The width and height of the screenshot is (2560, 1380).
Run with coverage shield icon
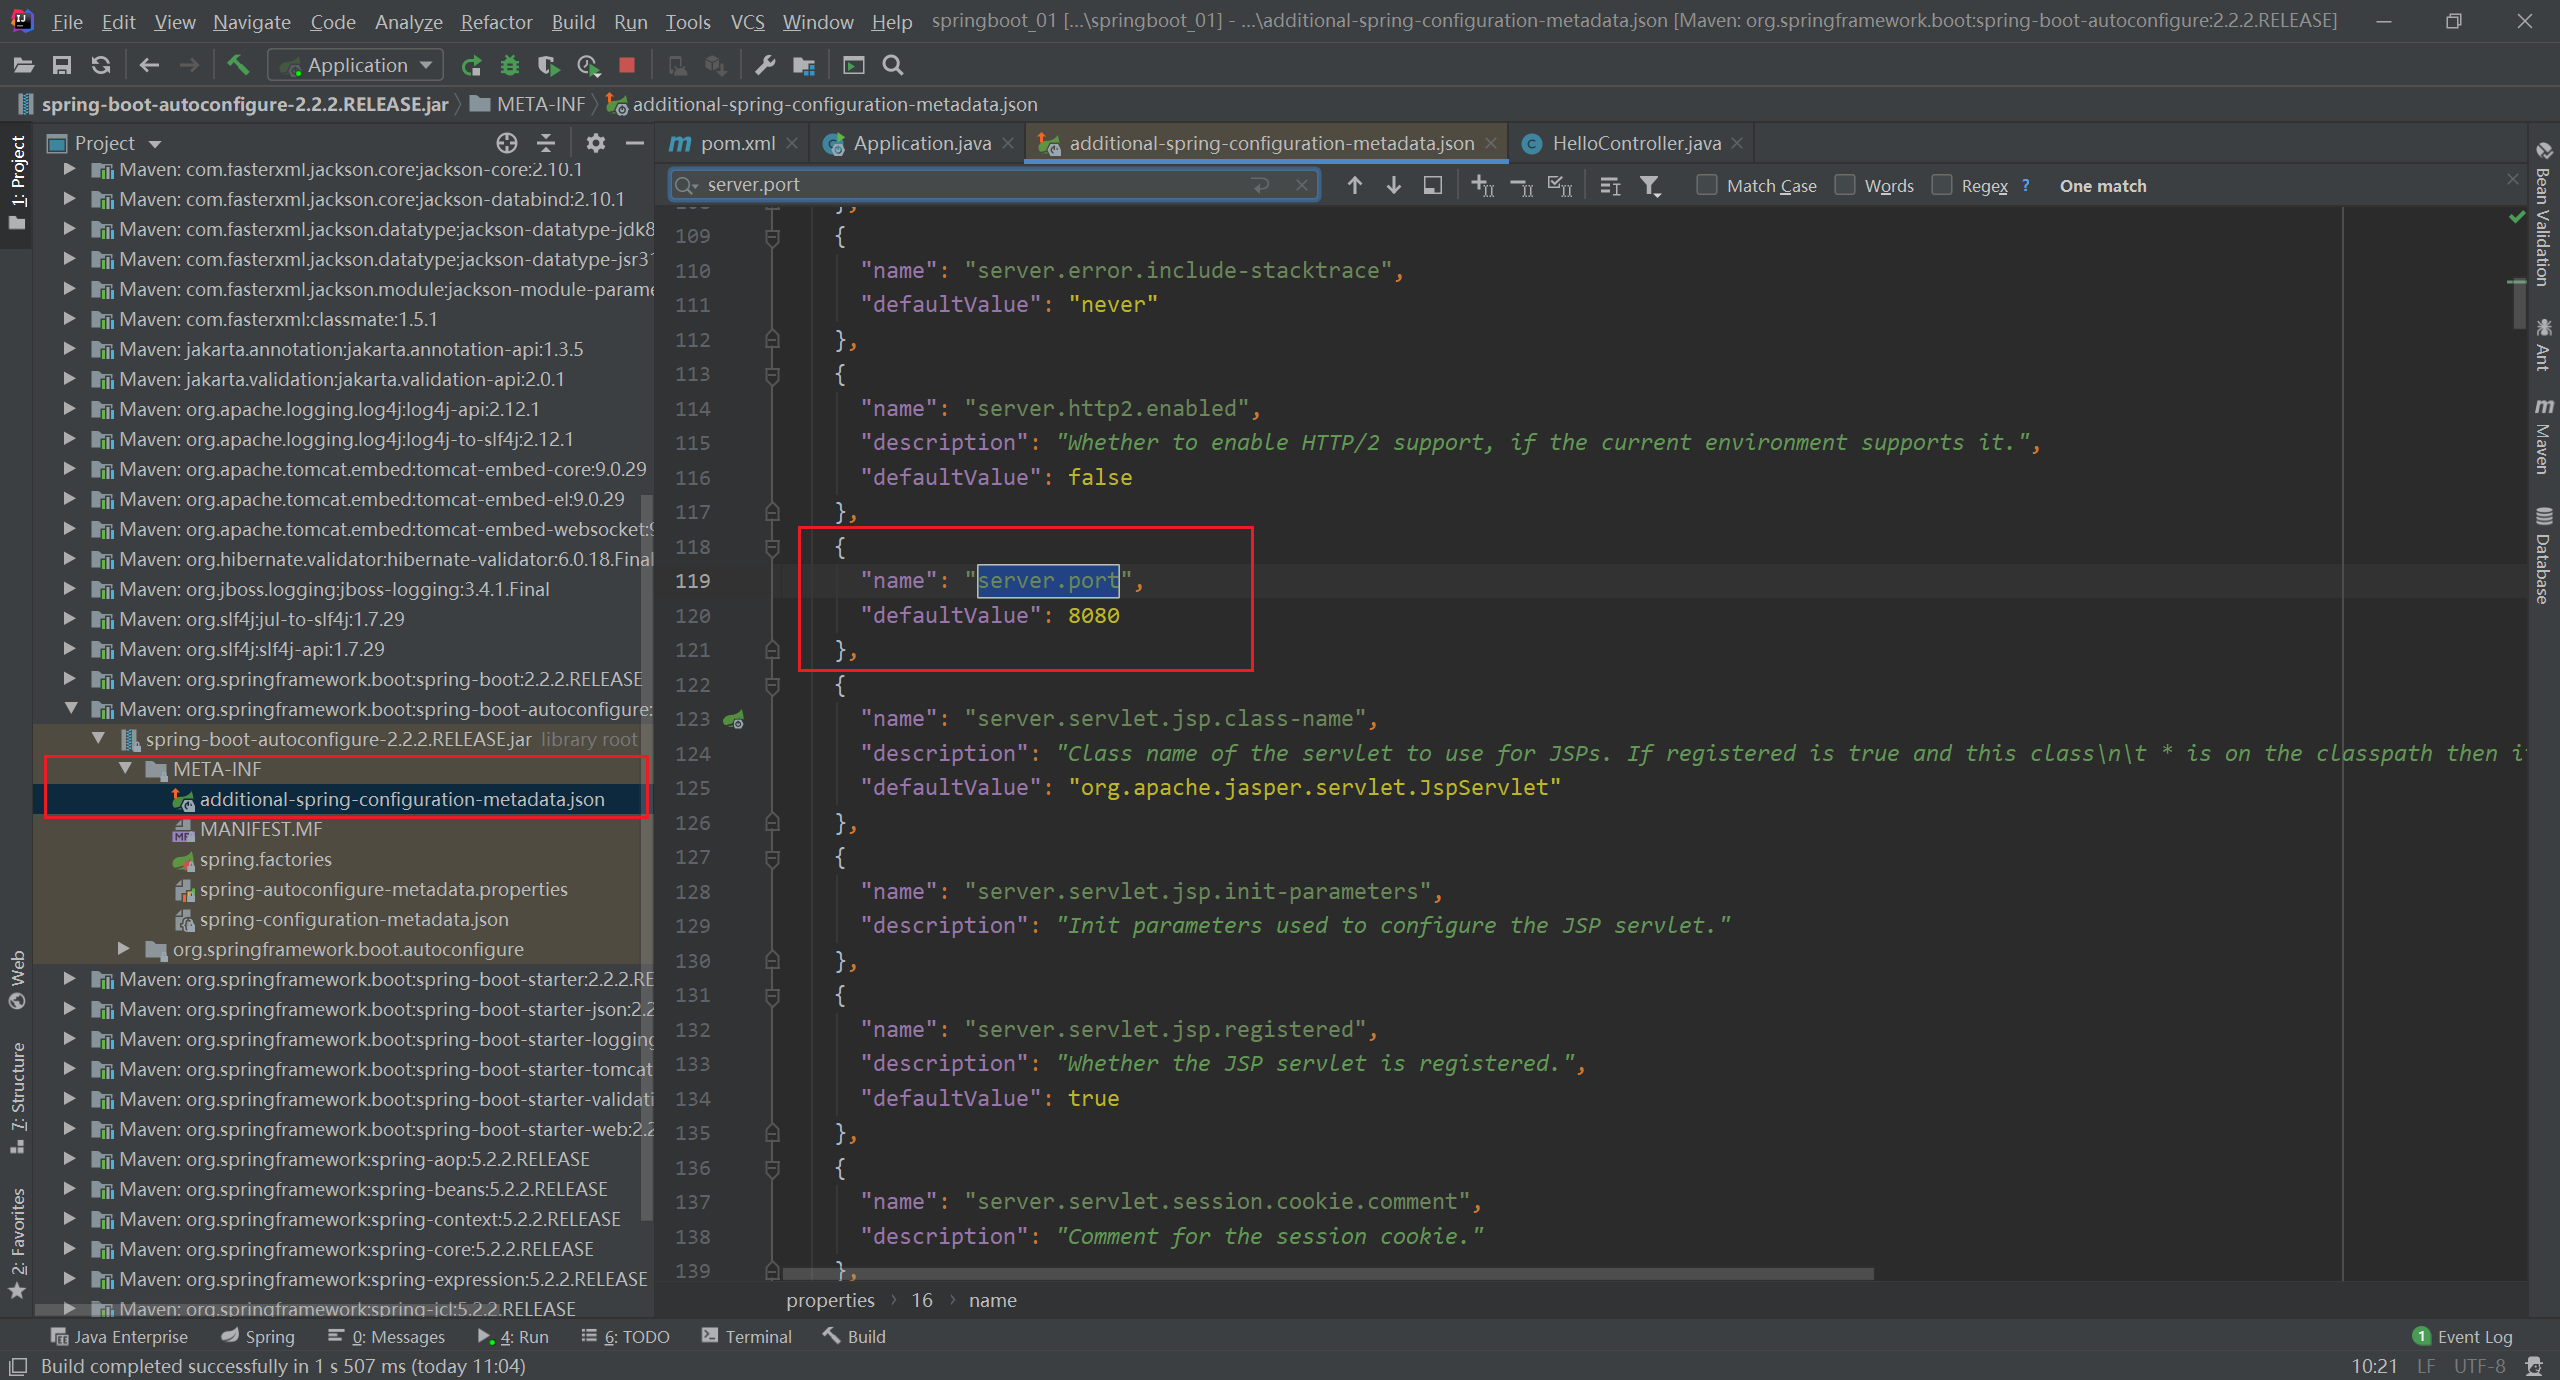(548, 65)
